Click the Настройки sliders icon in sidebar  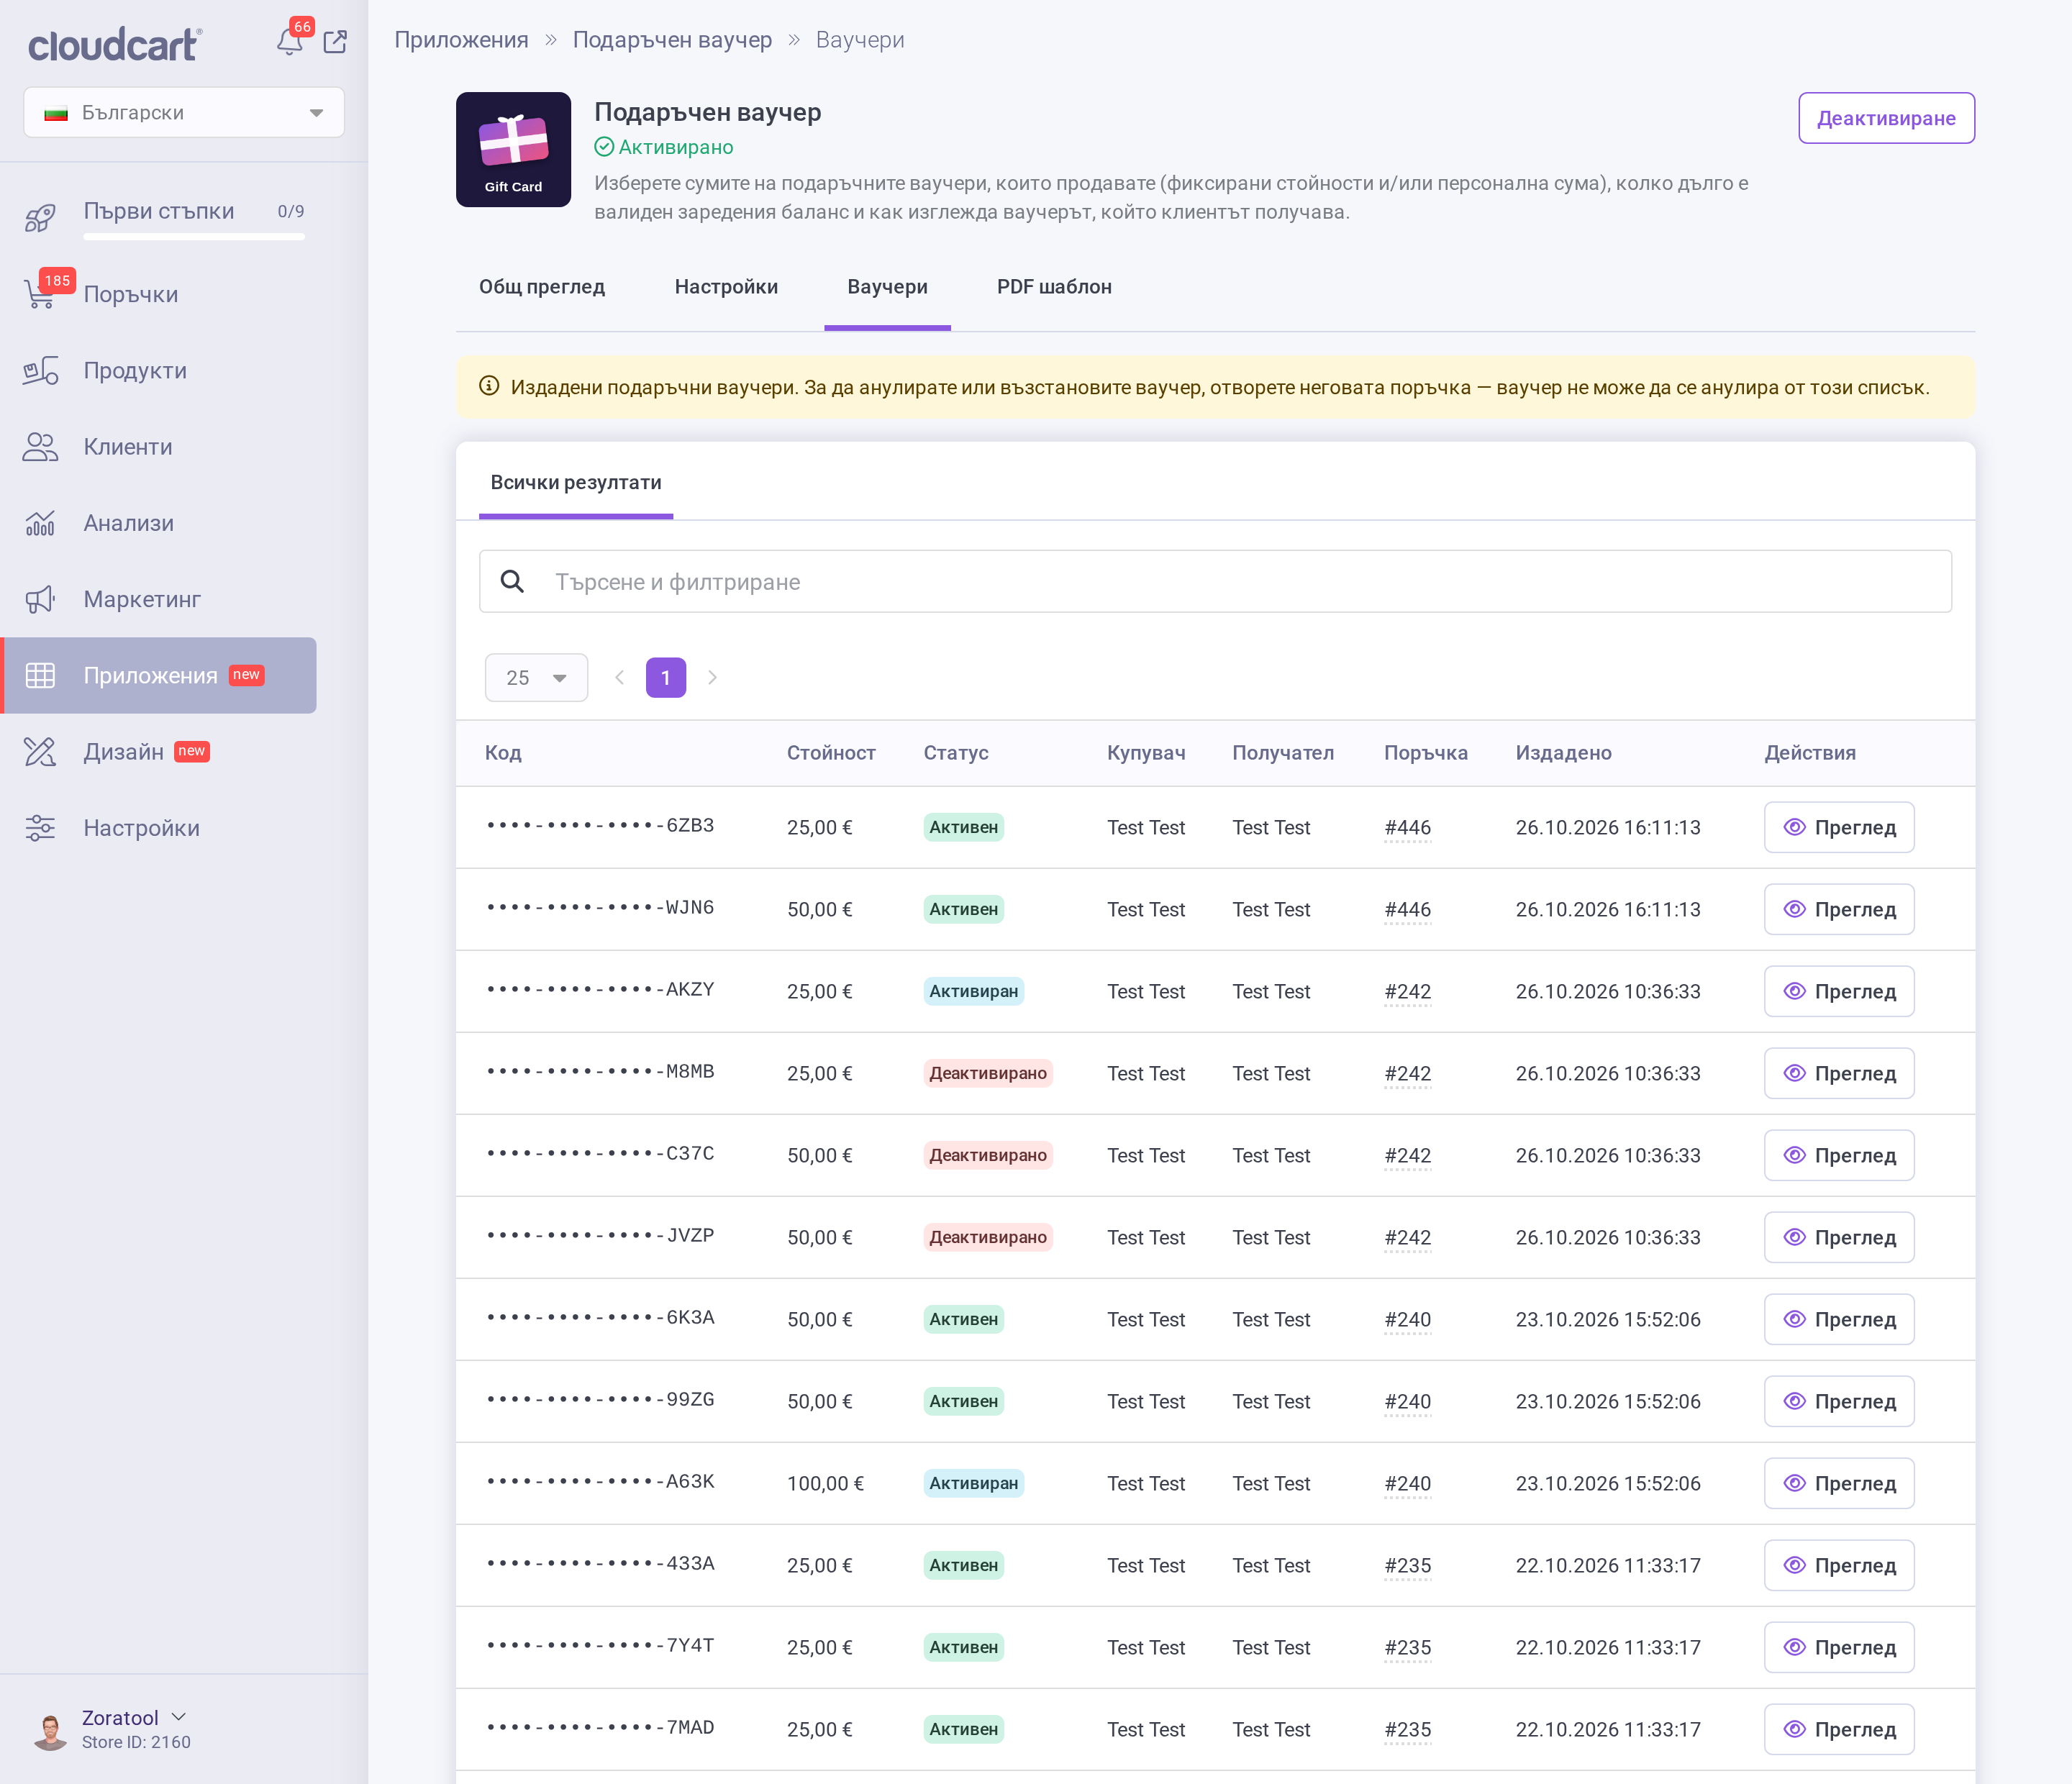[40, 828]
